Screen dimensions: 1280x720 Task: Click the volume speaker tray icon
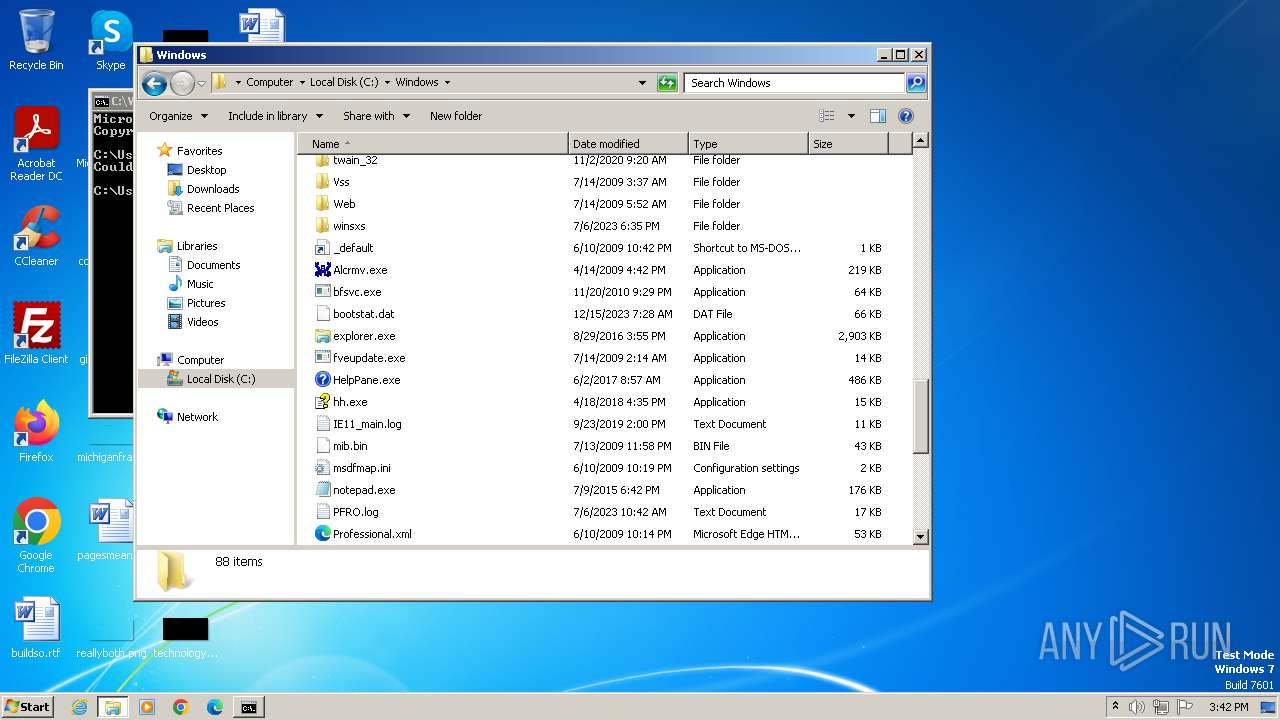click(1137, 707)
